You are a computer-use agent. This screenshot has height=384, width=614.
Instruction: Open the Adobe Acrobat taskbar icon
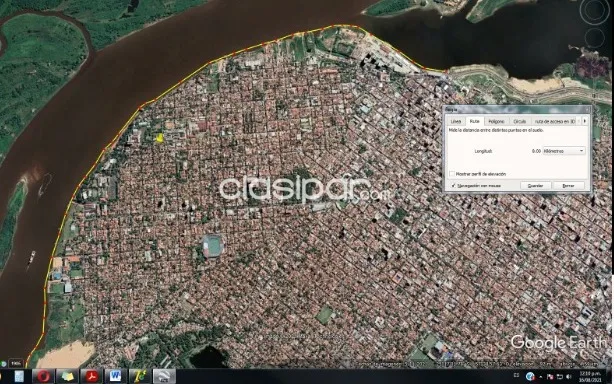coord(91,376)
